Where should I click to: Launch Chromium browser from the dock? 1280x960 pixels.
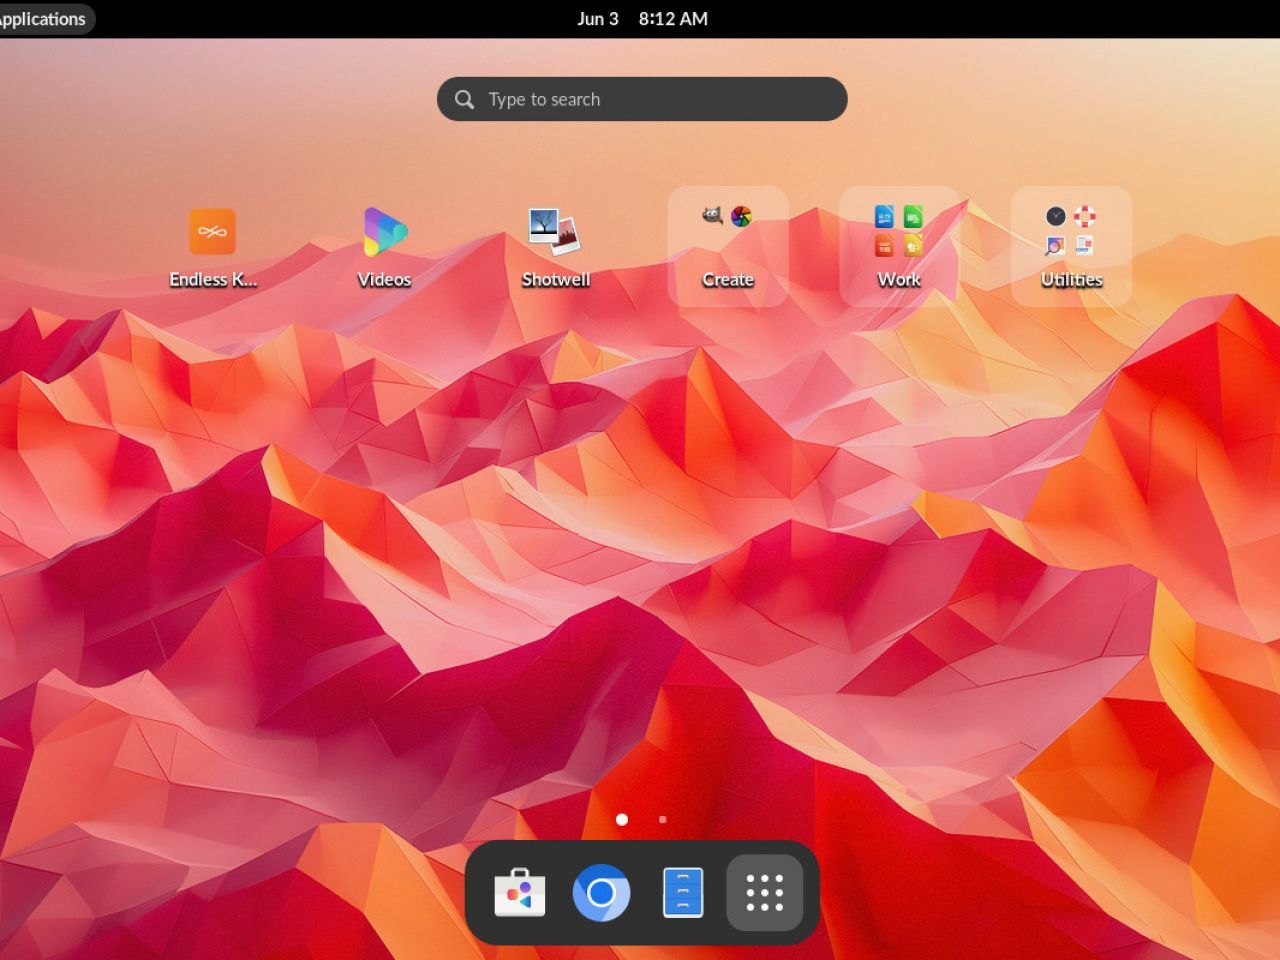click(601, 892)
